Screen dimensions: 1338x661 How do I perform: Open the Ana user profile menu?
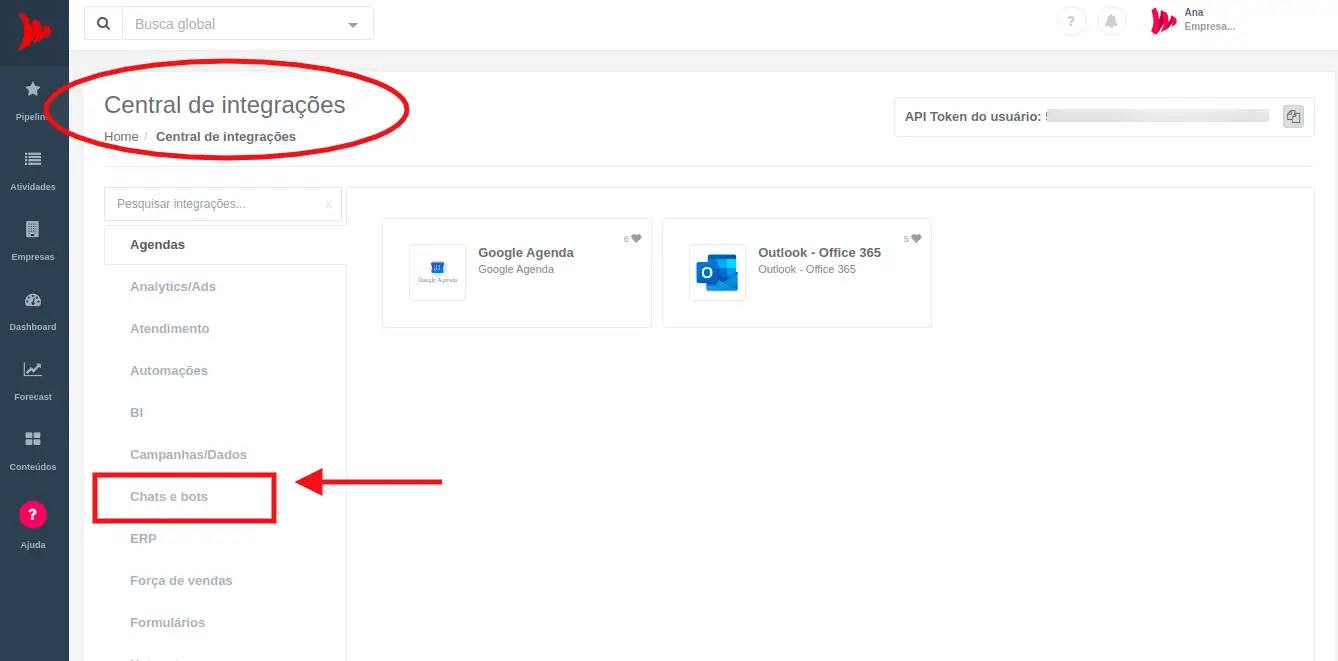pyautogui.click(x=1193, y=20)
